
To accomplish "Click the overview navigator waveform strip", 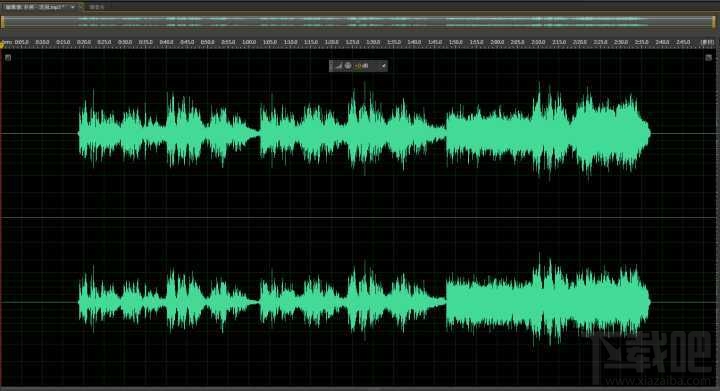I will click(x=358, y=22).
